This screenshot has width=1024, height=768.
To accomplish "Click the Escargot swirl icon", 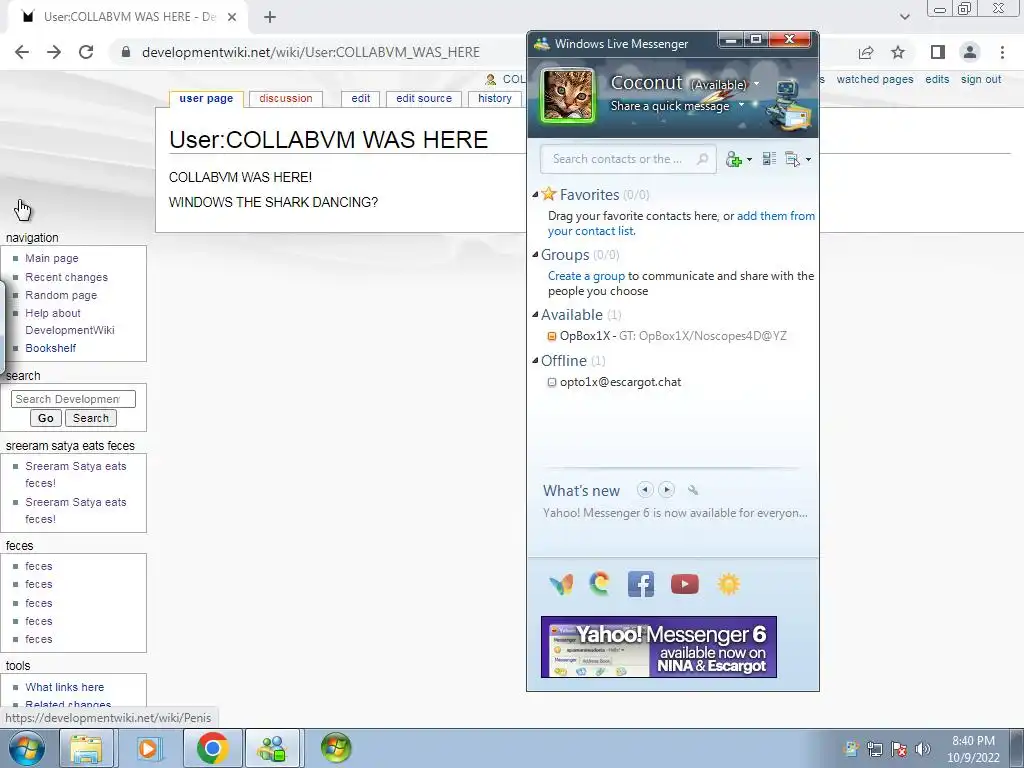I will 600,583.
